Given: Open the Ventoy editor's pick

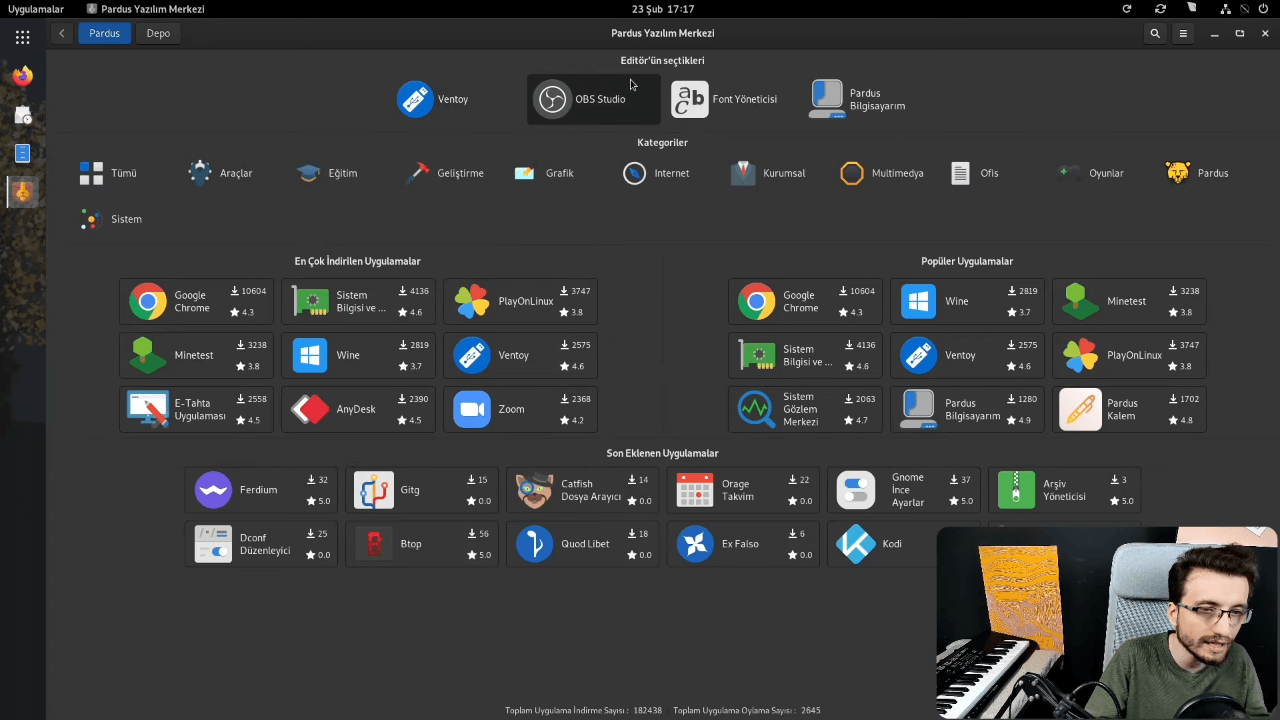Looking at the screenshot, I should (433, 99).
